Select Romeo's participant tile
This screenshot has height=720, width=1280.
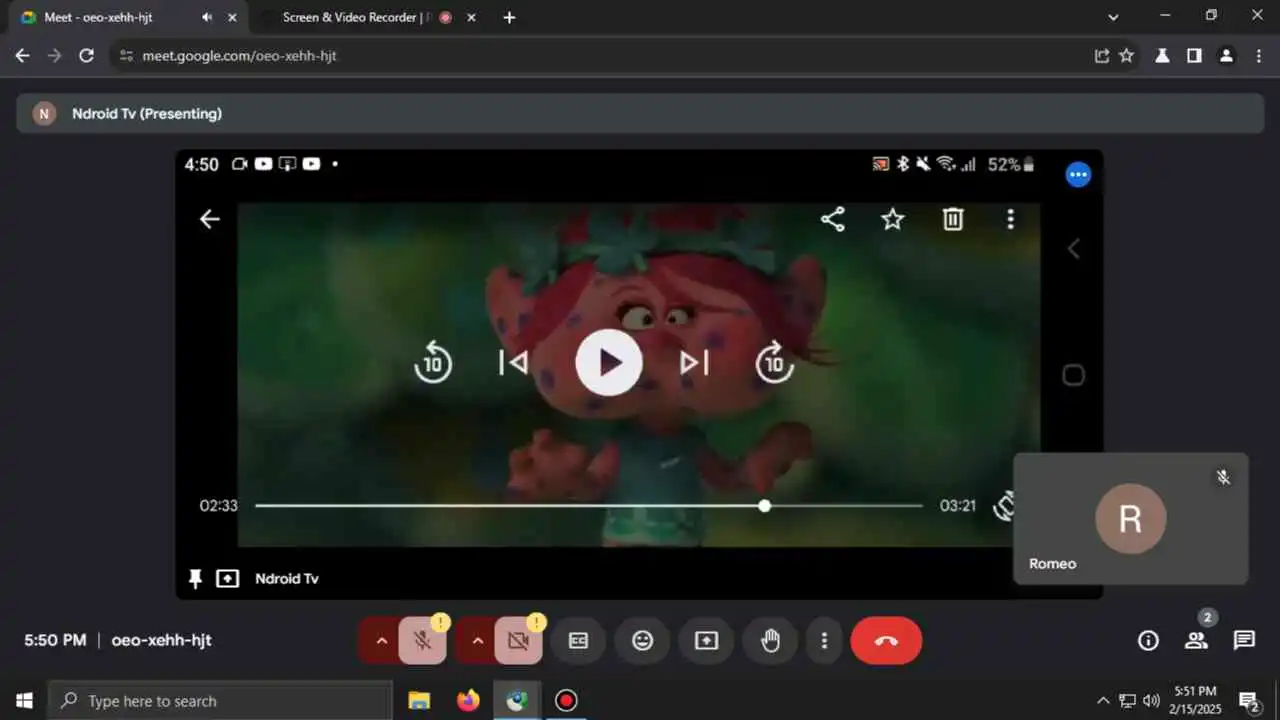(1131, 518)
